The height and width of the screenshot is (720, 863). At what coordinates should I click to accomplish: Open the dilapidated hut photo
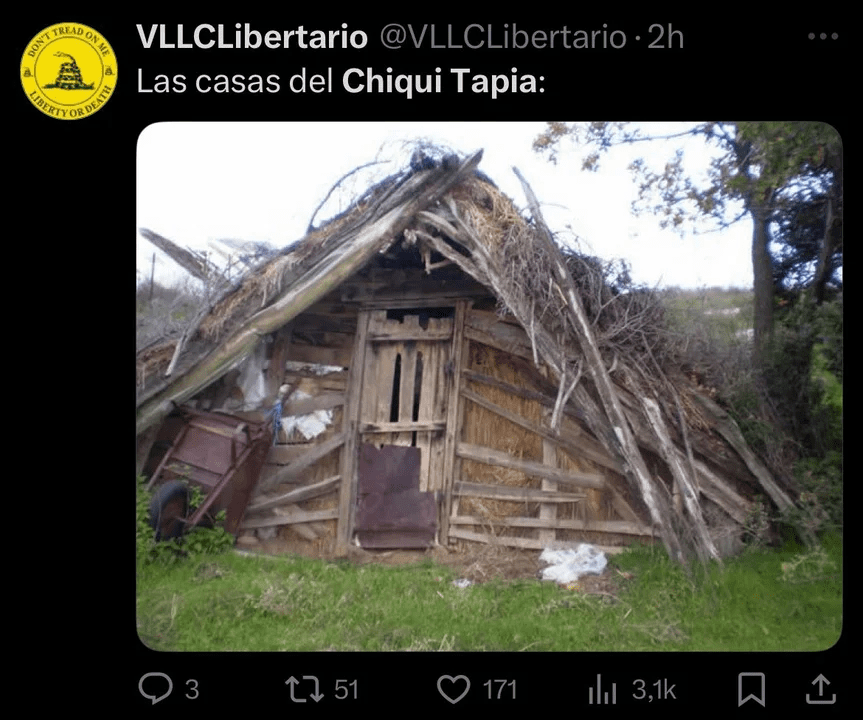[x=489, y=386]
